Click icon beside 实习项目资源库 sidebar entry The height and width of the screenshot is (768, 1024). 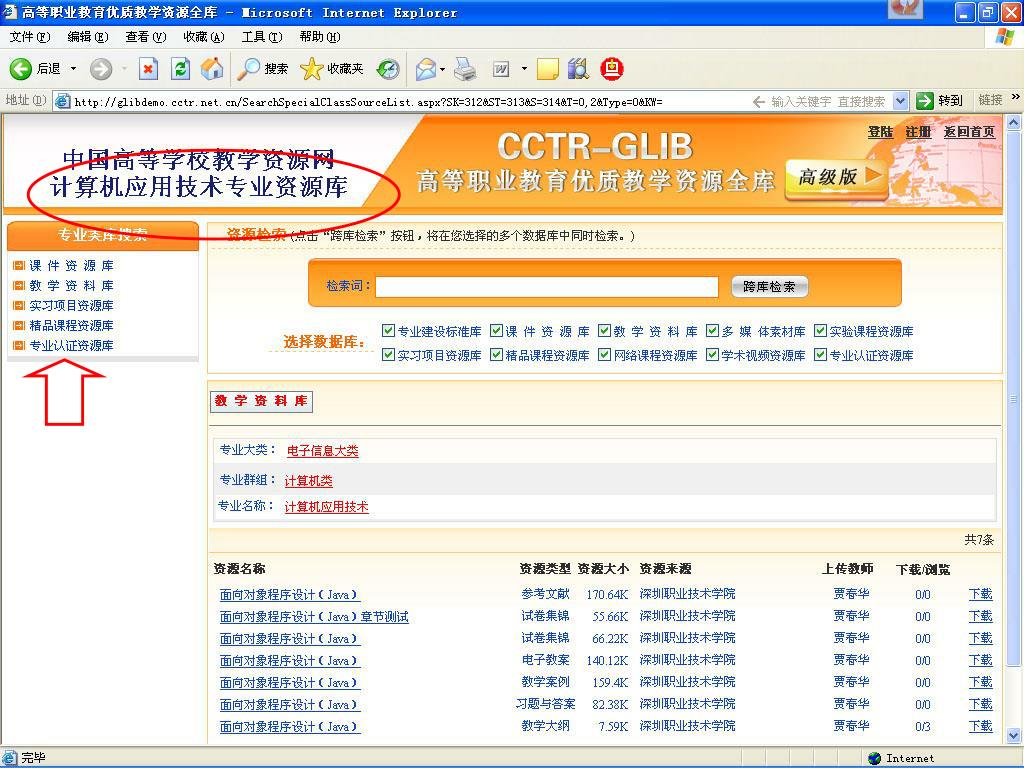tap(19, 305)
